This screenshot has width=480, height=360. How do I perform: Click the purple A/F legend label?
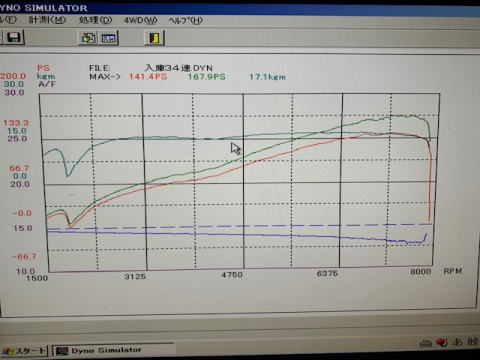[x=47, y=84]
